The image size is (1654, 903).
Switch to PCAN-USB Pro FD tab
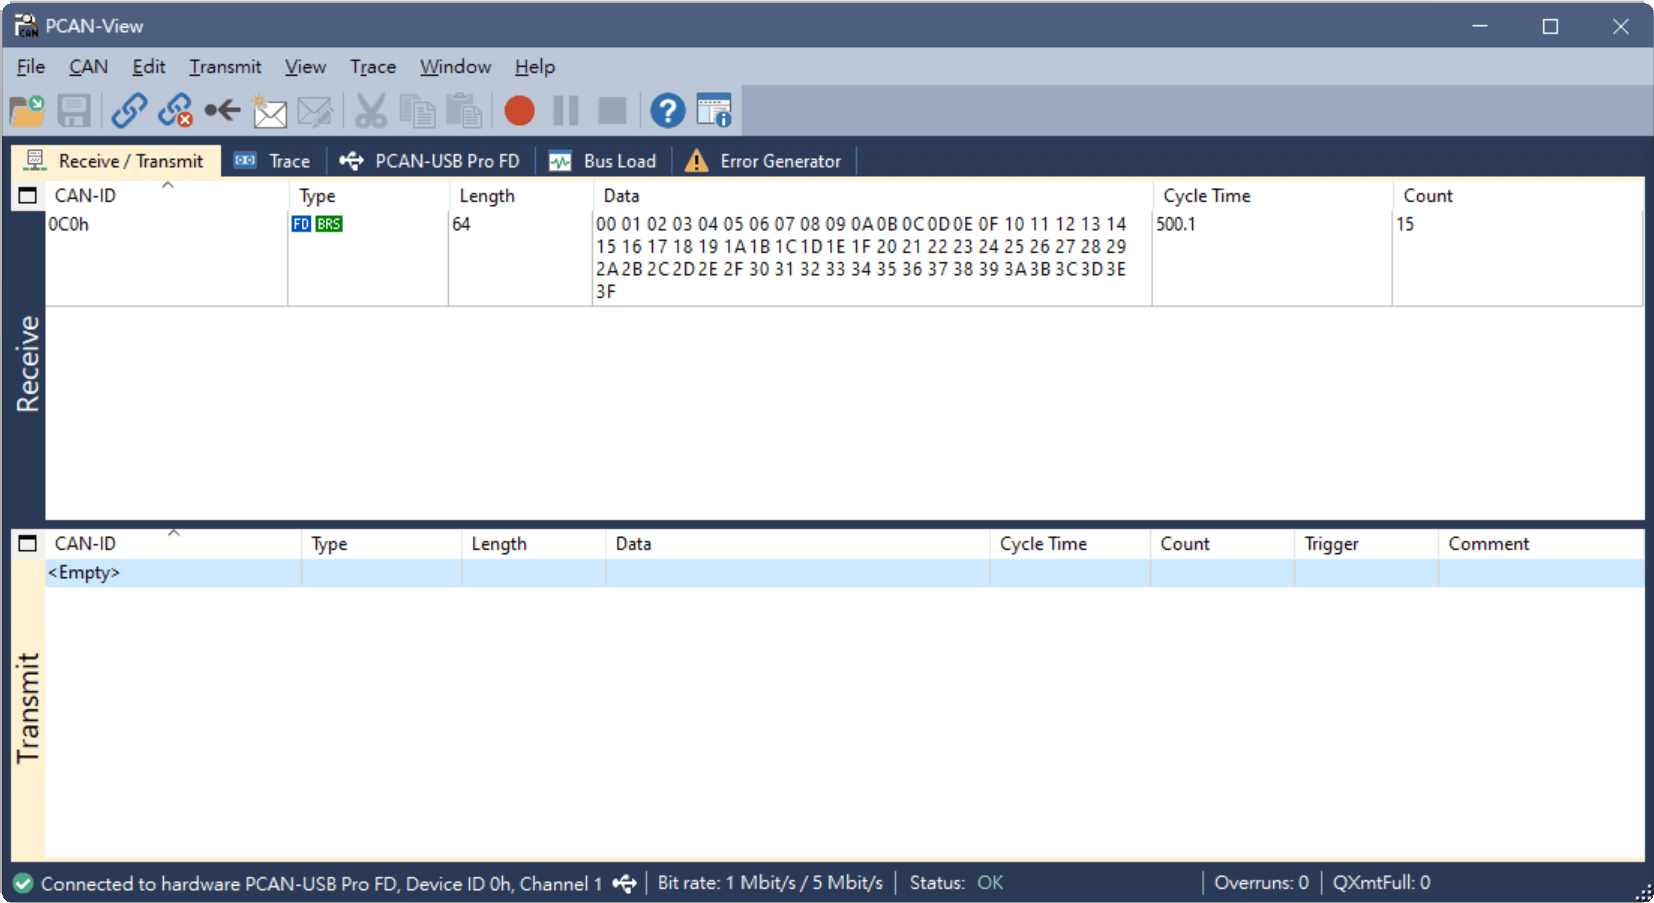point(430,161)
